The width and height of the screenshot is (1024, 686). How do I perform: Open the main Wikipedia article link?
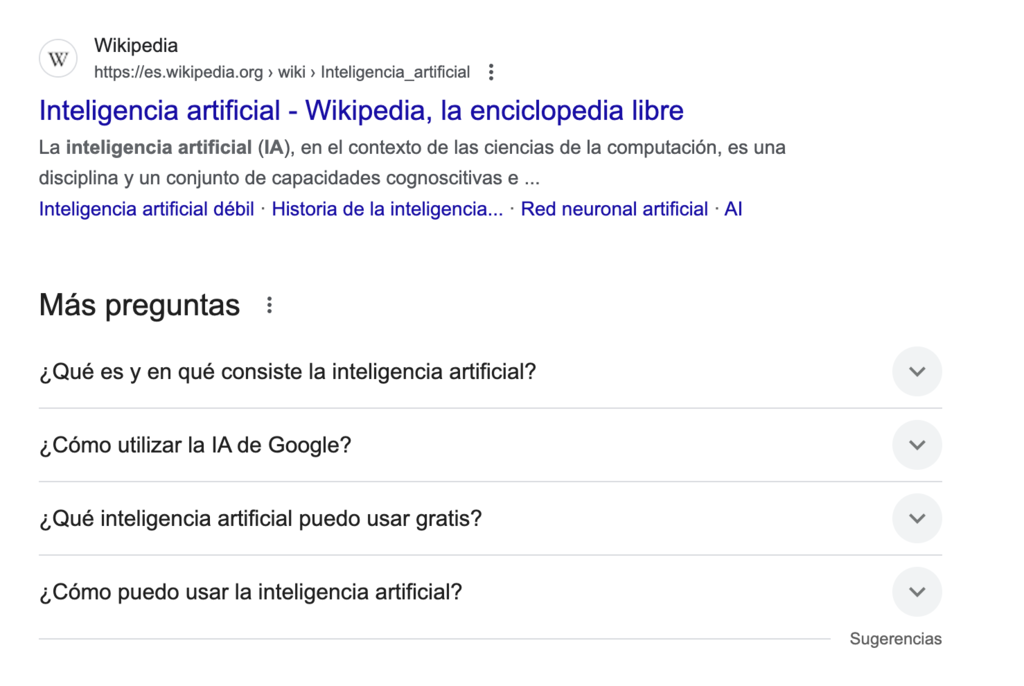[x=360, y=110]
